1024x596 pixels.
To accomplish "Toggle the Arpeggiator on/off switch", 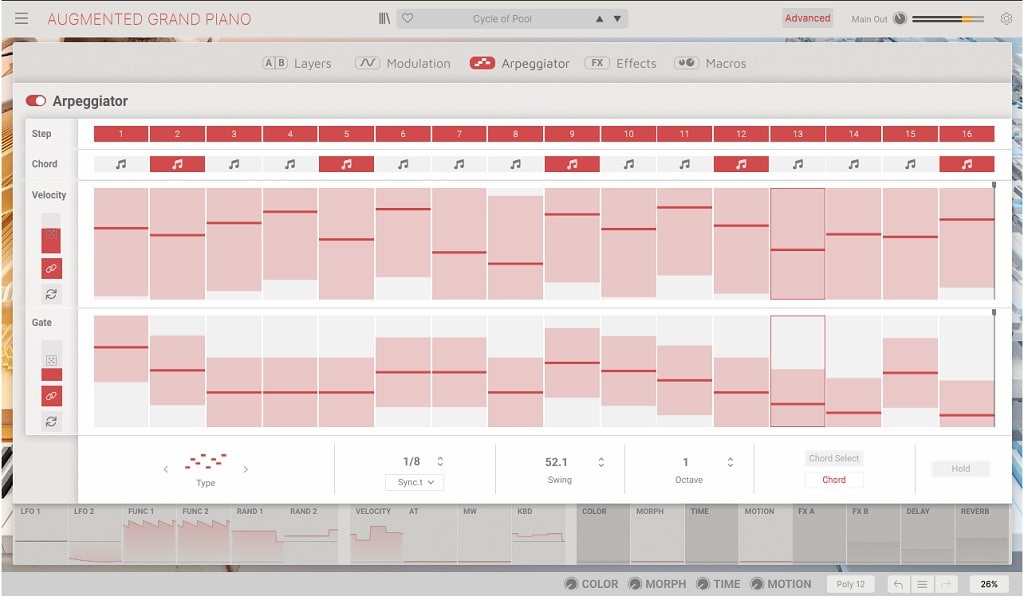I will pyautogui.click(x=36, y=101).
